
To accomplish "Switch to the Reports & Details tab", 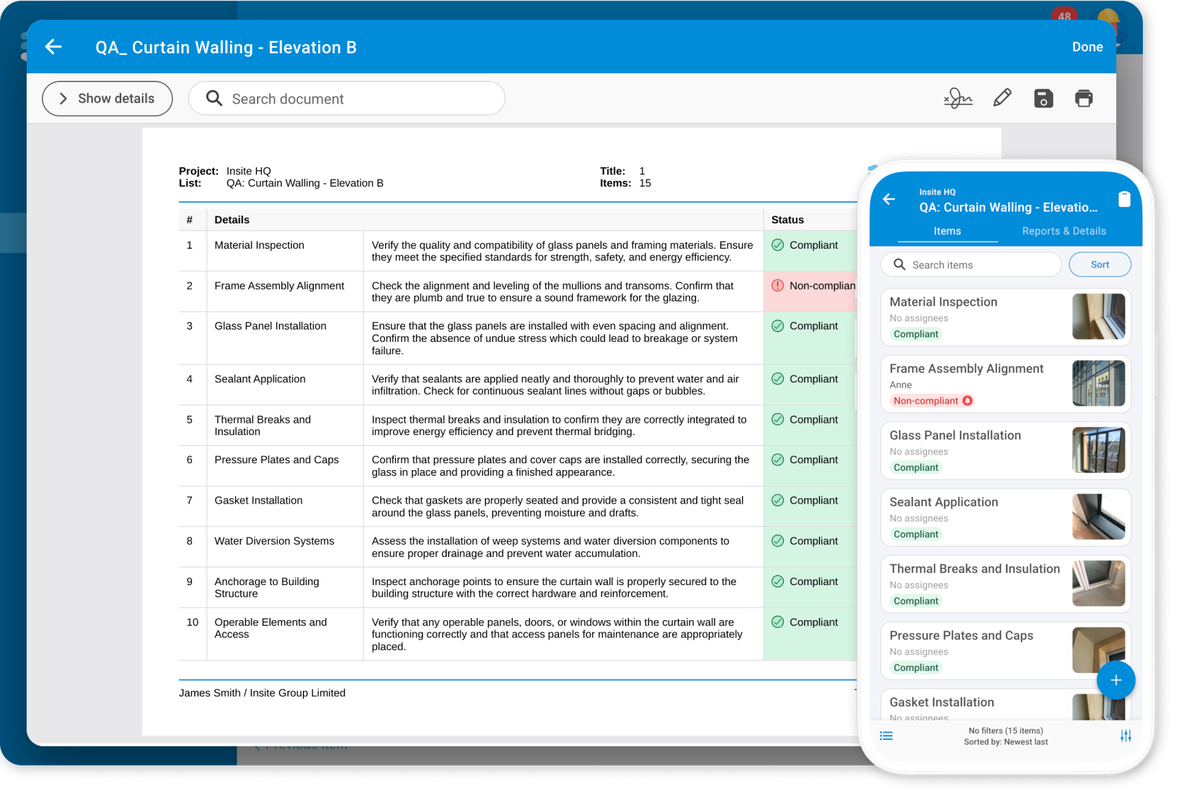I will (1063, 230).
